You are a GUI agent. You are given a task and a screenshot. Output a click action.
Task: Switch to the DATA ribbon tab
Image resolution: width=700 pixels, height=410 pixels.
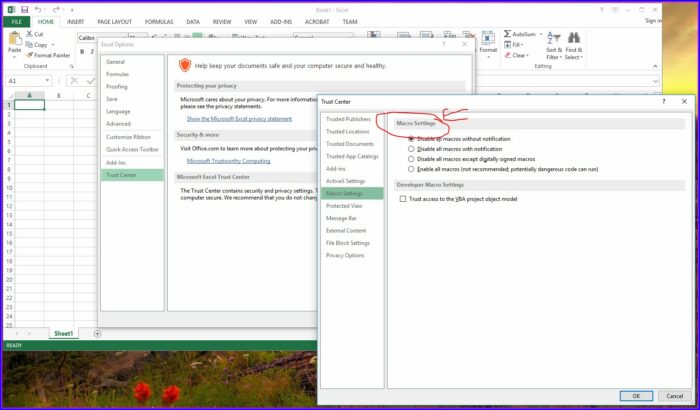point(193,22)
